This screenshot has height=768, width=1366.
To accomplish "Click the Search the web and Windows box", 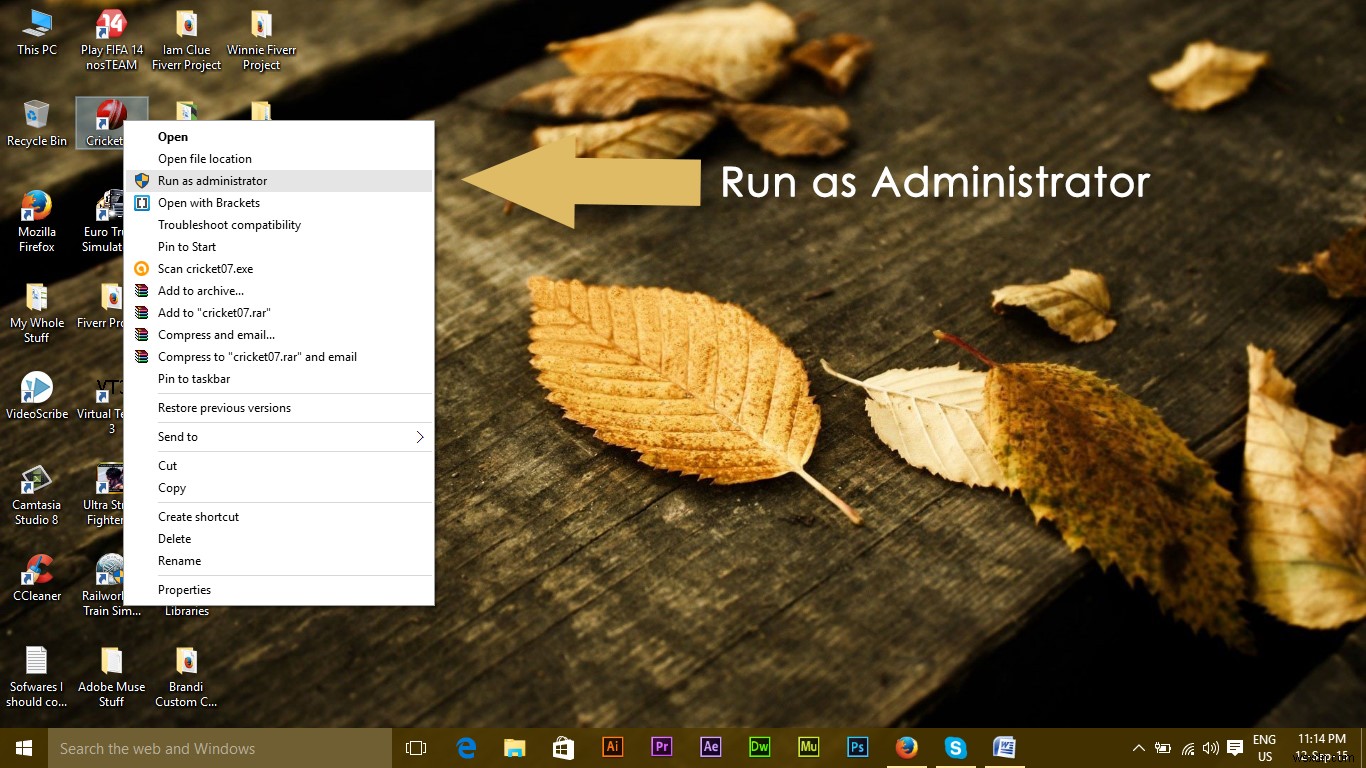I will tap(220, 748).
